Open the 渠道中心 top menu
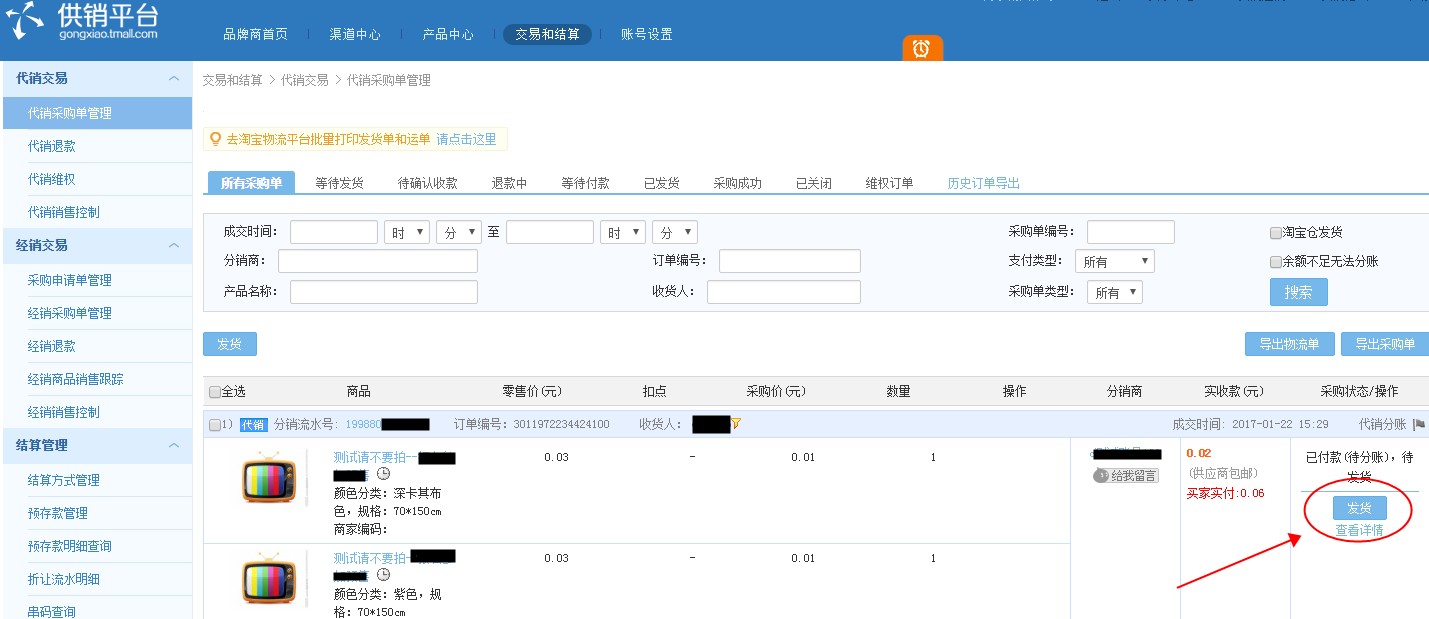This screenshot has height=619, width=1429. pos(355,34)
